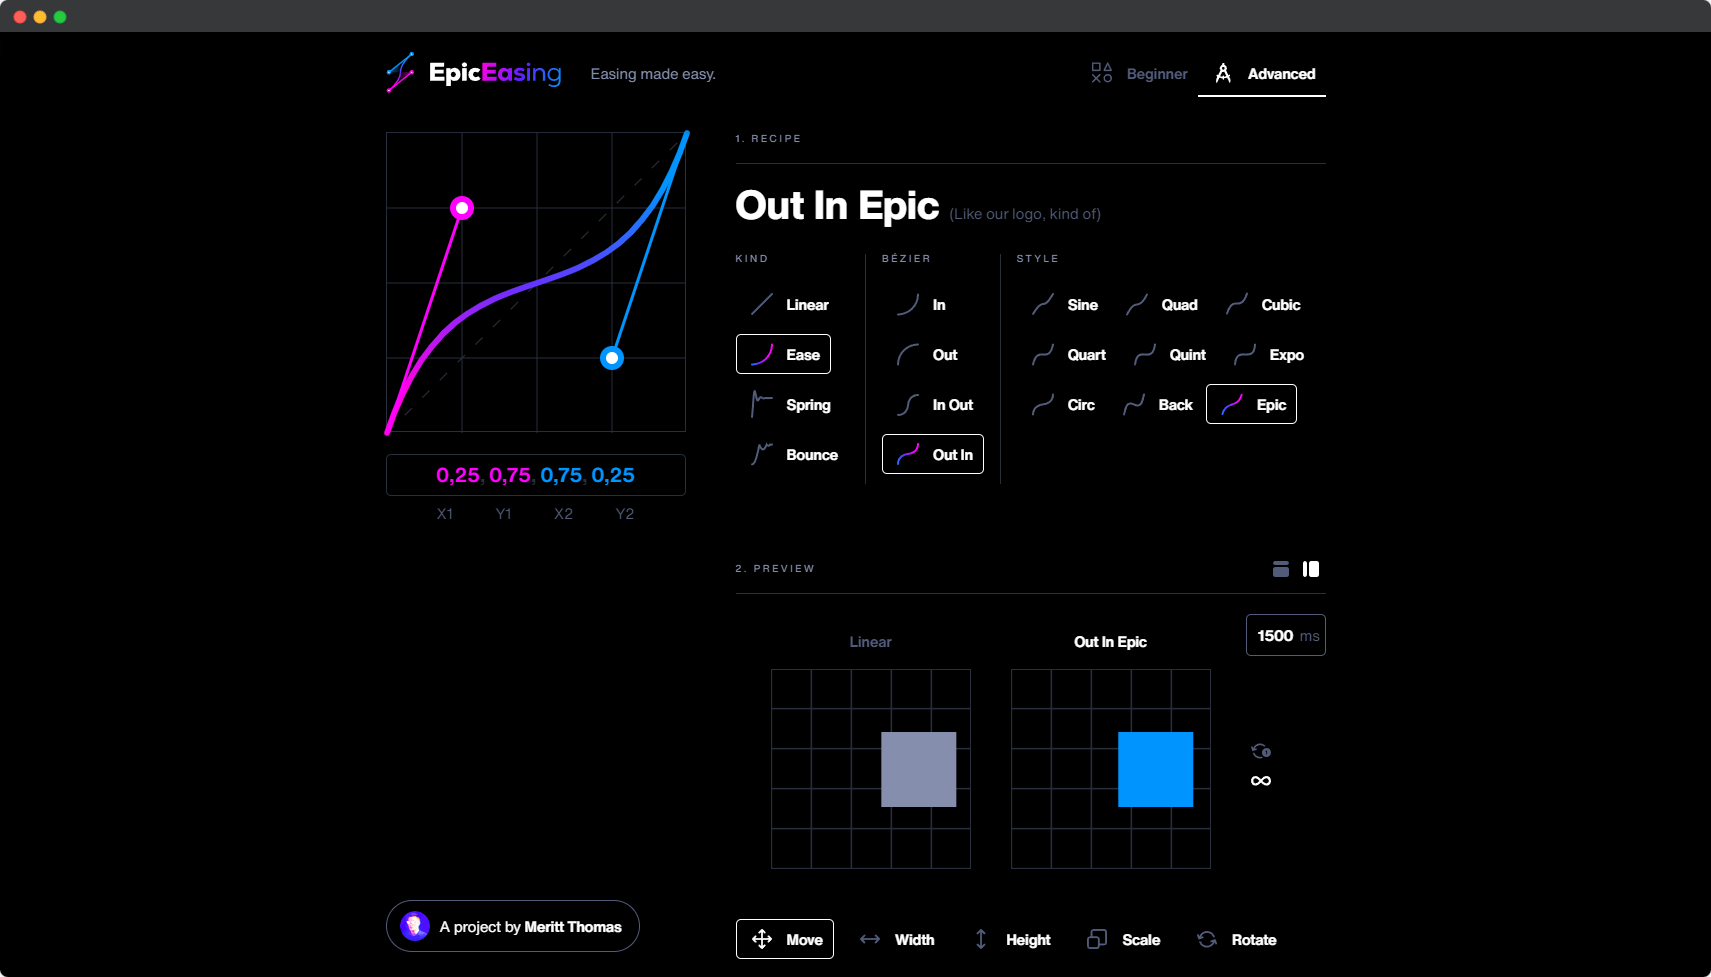Pick the Quart style curve
The height and width of the screenshot is (977, 1711).
coord(1068,355)
